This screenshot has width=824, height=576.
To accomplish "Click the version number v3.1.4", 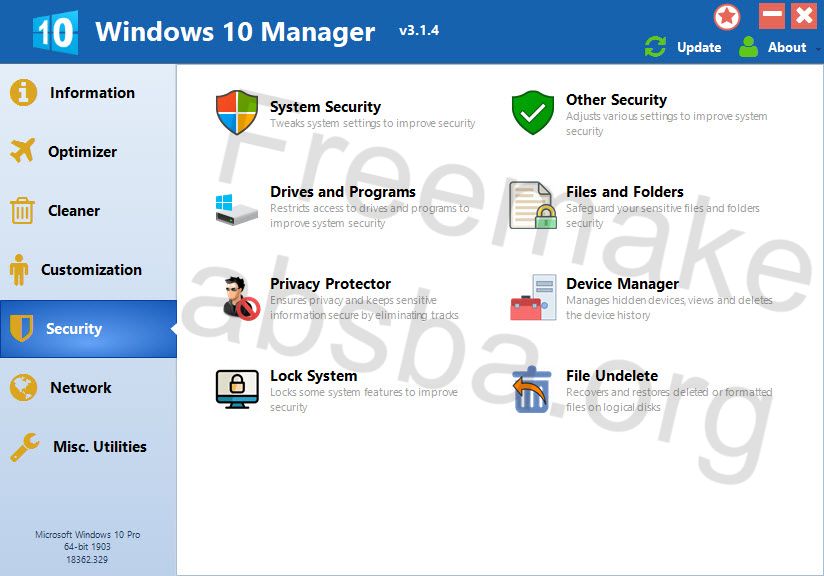I will pos(419,30).
